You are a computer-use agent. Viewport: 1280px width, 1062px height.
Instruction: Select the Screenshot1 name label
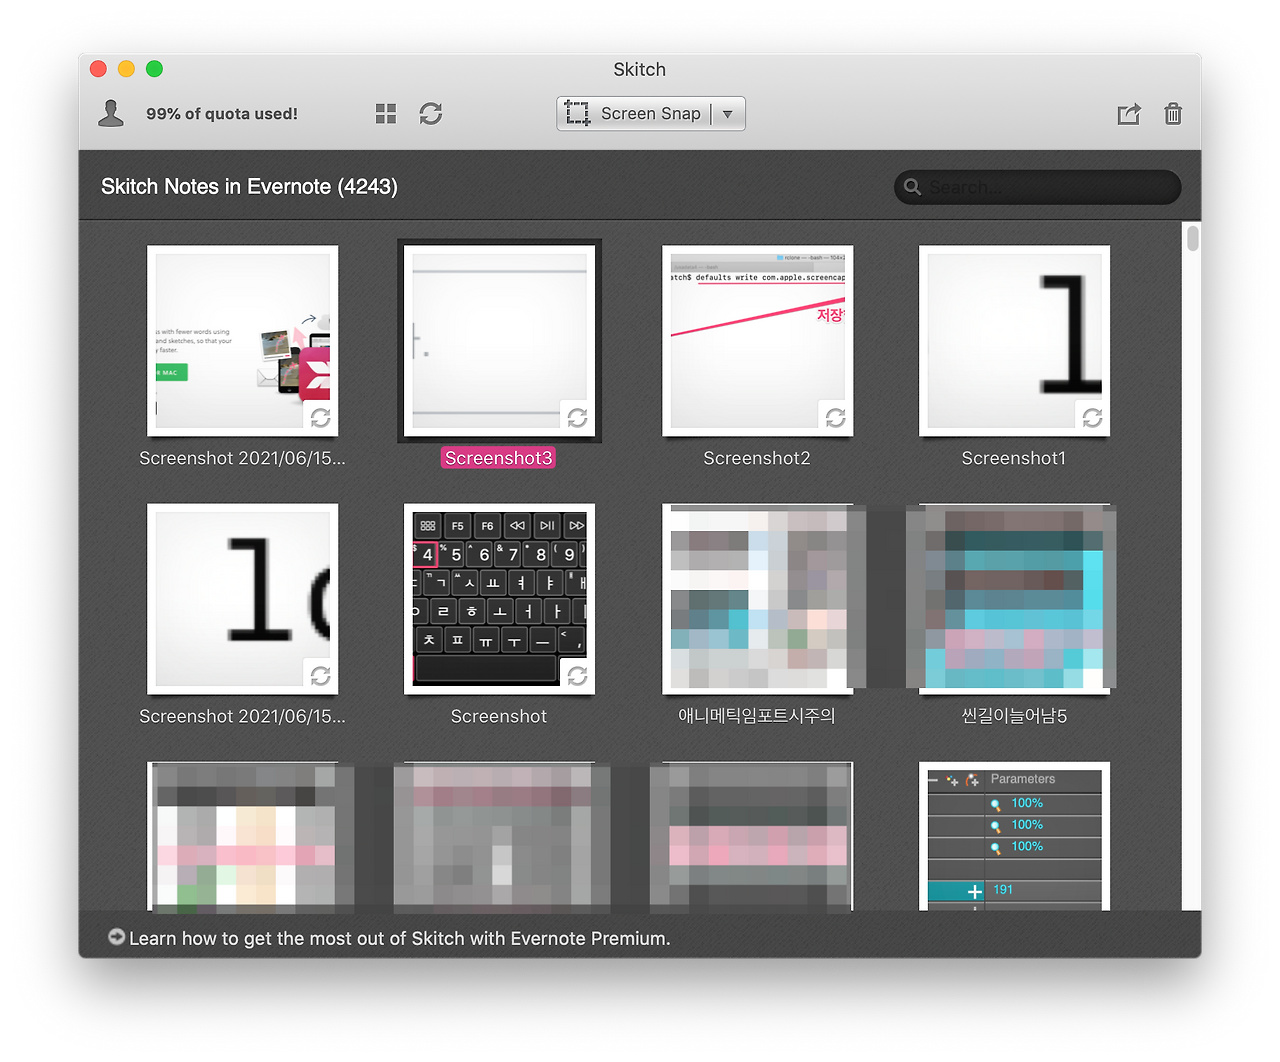coord(1014,458)
